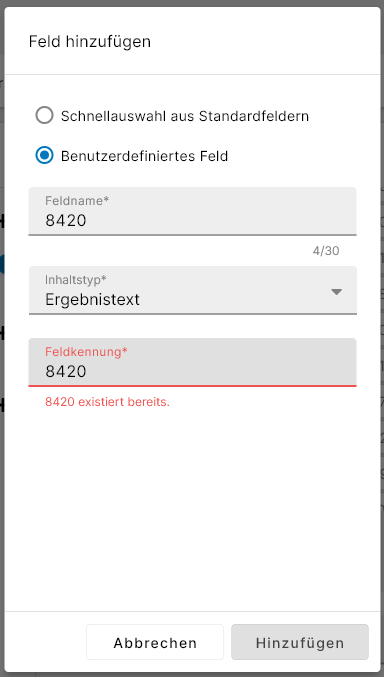Viewport: 384px width, 677px height.
Task: Place cursor in the 8420 Feldname value
Action: tap(66, 221)
